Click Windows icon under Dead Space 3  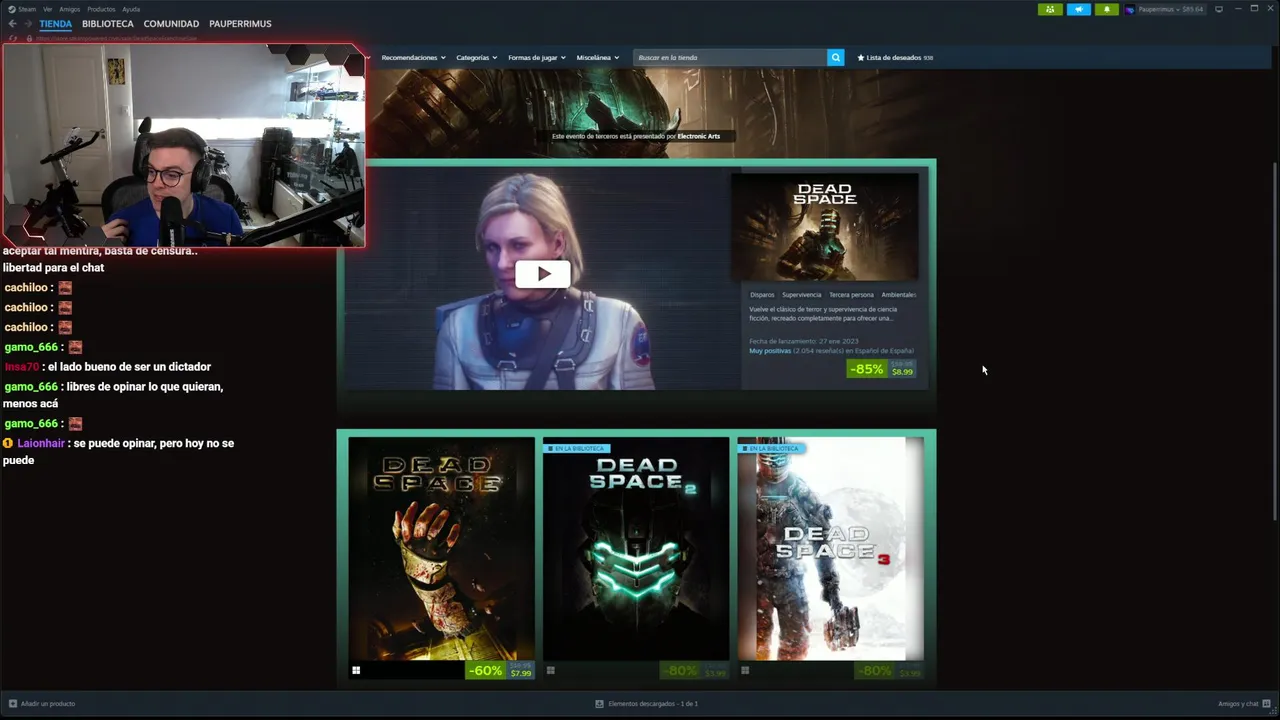[x=744, y=671]
